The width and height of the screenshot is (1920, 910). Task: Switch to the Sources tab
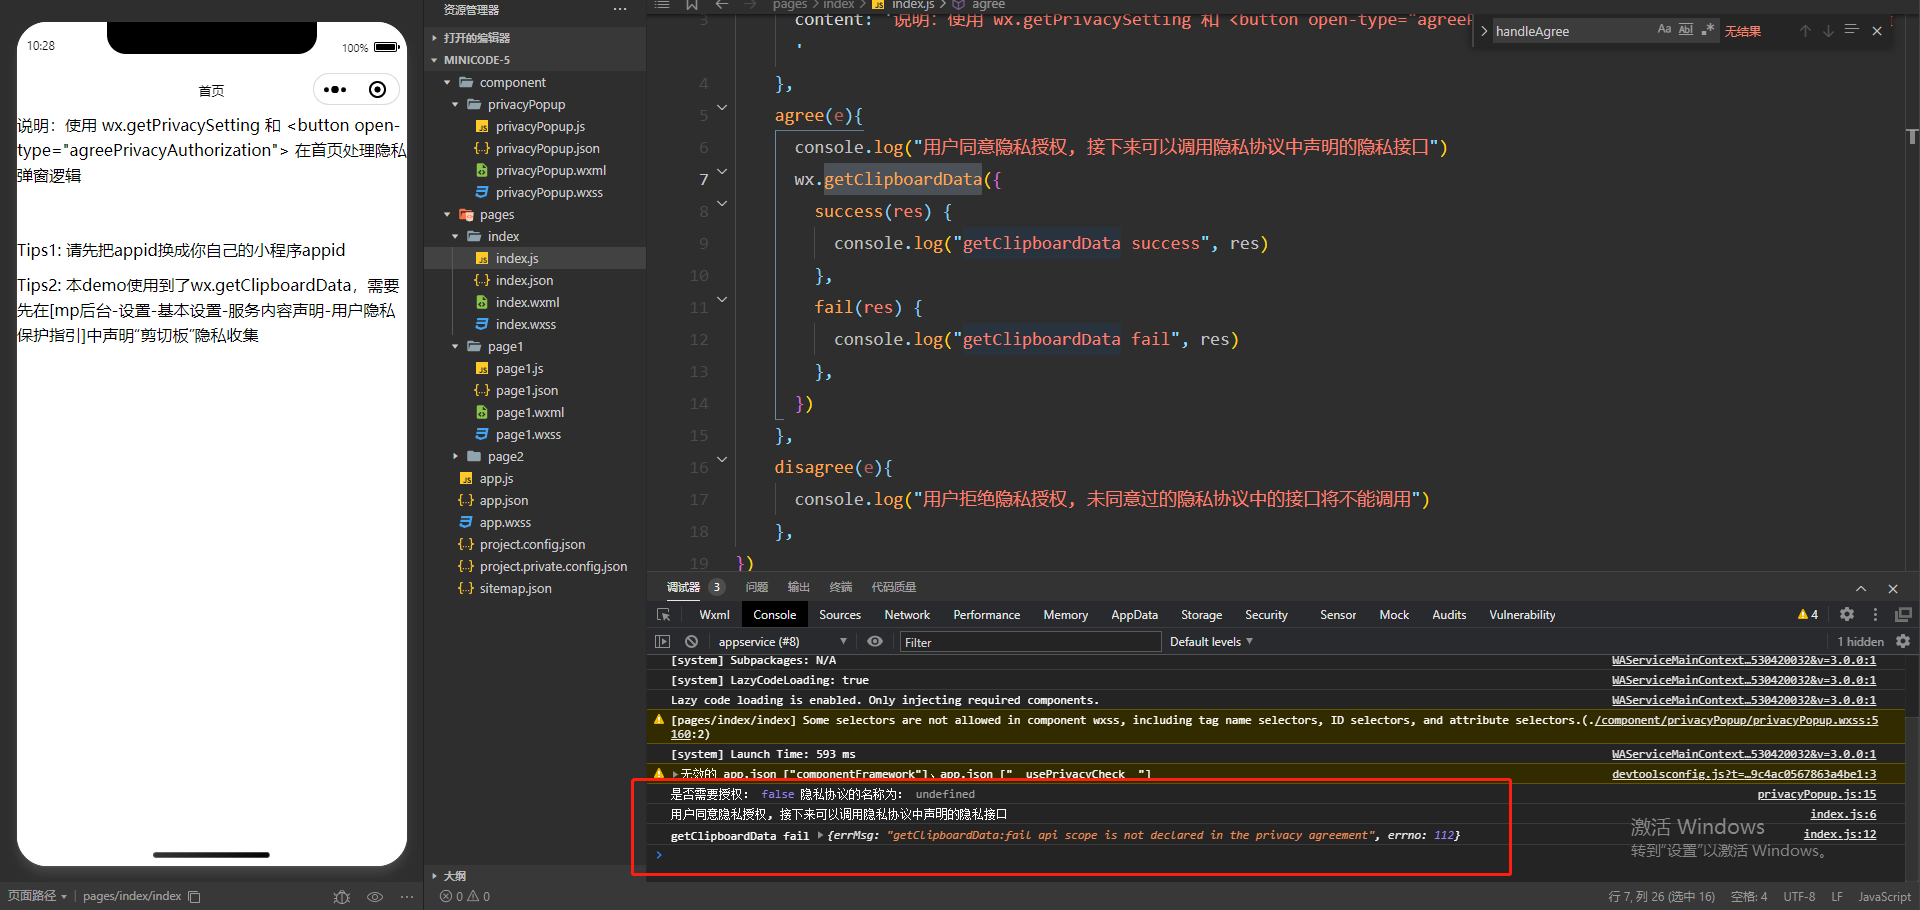pyautogui.click(x=840, y=615)
